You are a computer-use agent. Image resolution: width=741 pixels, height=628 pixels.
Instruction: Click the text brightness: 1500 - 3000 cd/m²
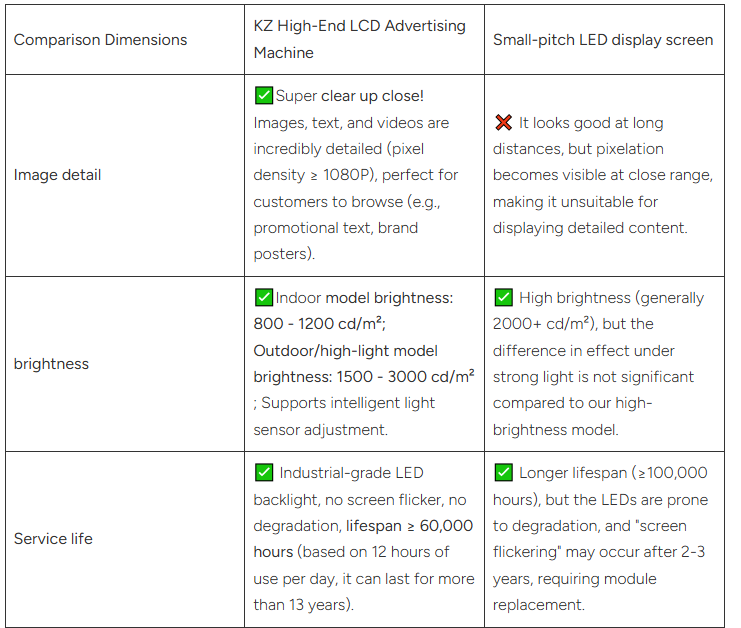[x=364, y=377]
